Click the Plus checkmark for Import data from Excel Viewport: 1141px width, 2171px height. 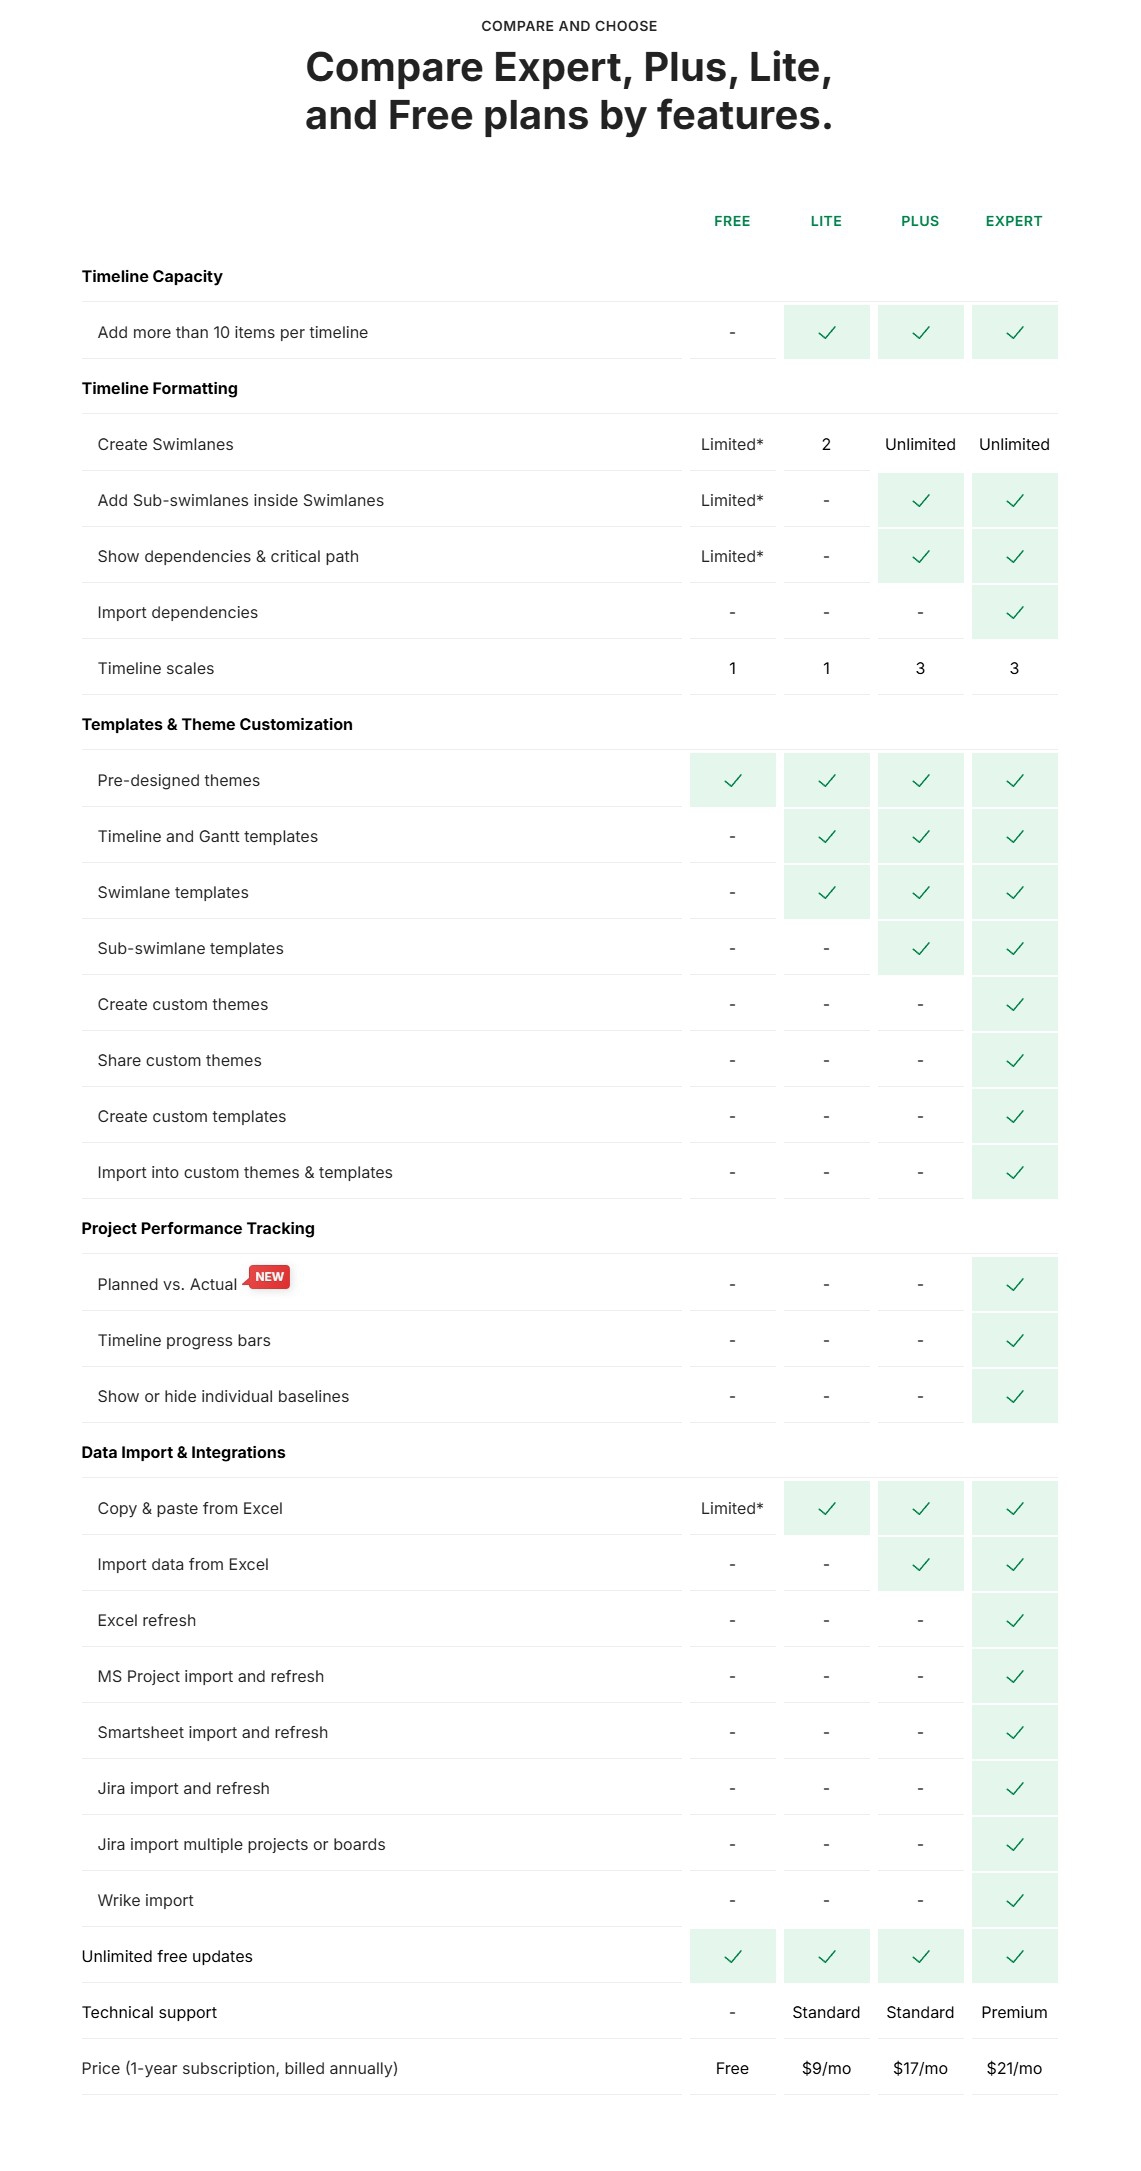tap(920, 1565)
